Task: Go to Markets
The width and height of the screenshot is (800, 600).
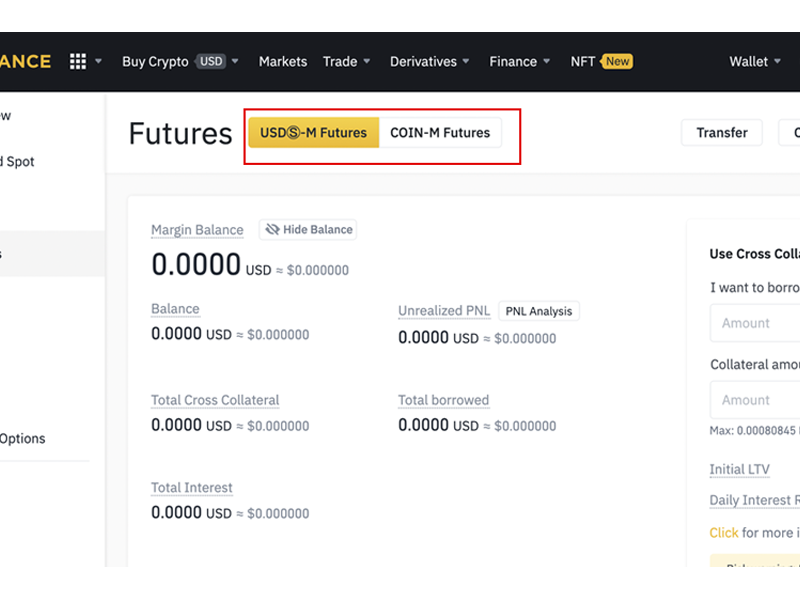Action: click(283, 62)
